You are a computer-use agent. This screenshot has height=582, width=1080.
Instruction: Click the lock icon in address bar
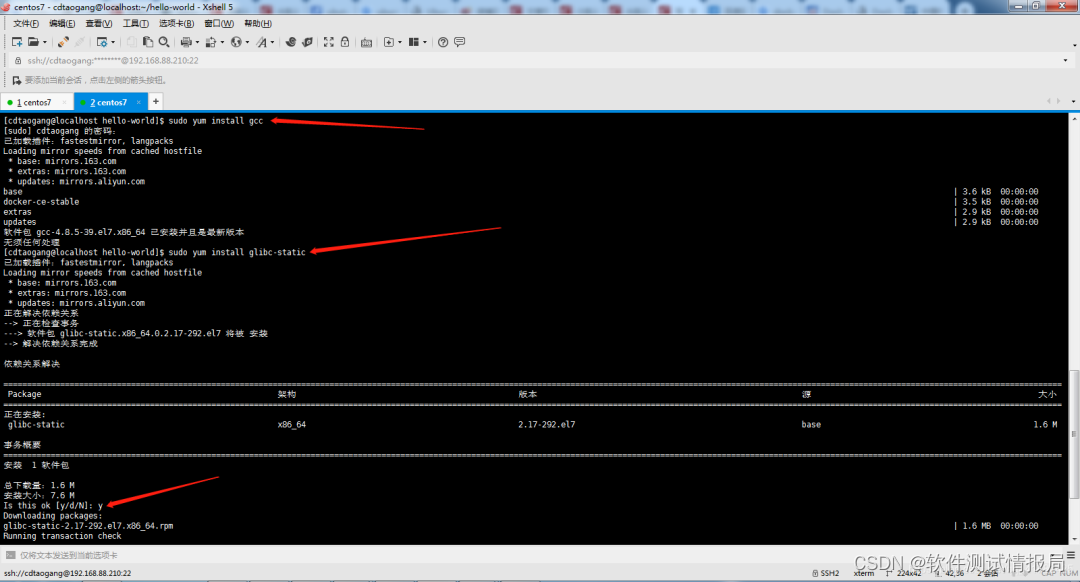18,61
